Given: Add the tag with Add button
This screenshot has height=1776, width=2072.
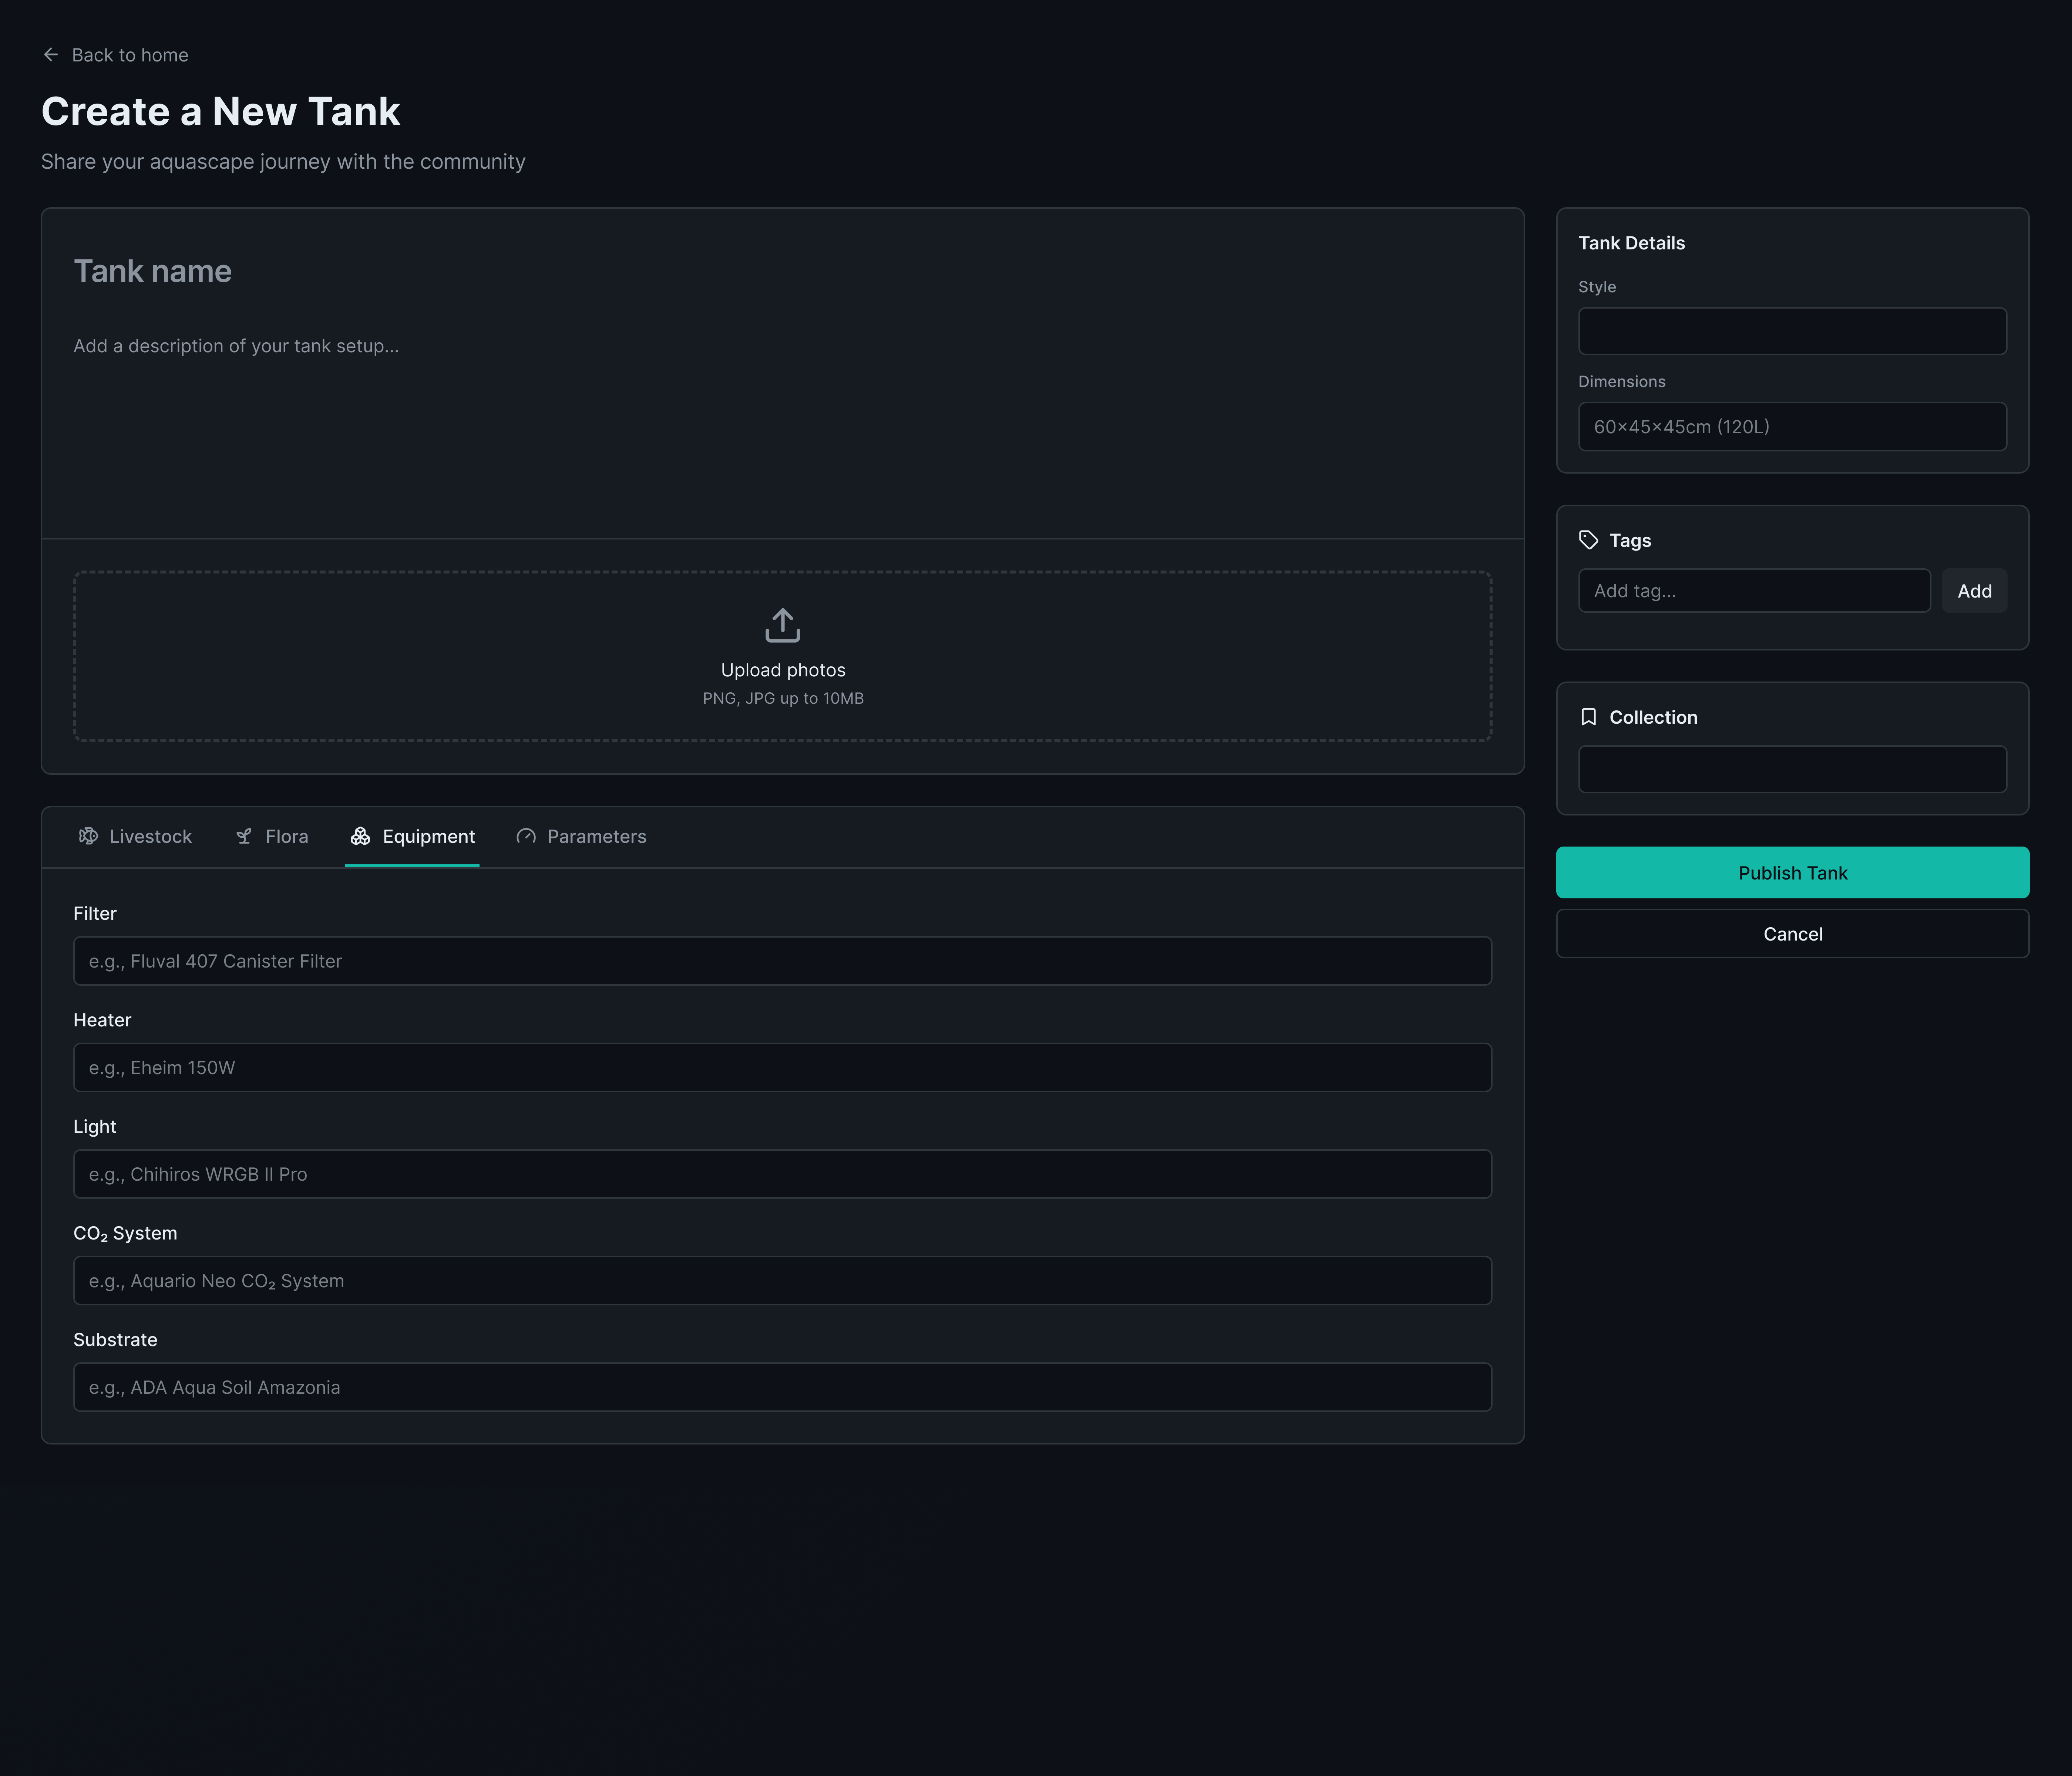Looking at the screenshot, I should 1974,591.
